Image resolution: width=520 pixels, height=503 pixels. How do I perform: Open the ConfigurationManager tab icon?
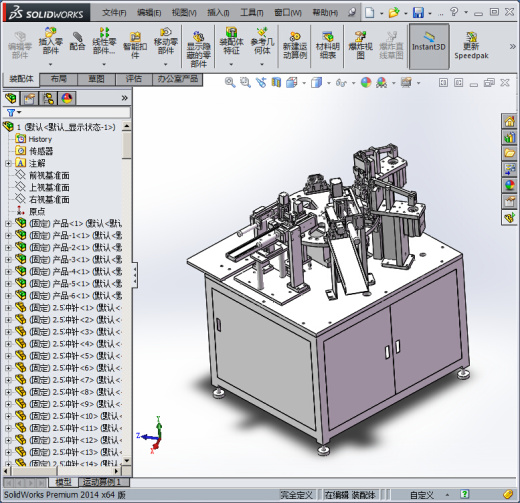pyautogui.click(x=48, y=98)
